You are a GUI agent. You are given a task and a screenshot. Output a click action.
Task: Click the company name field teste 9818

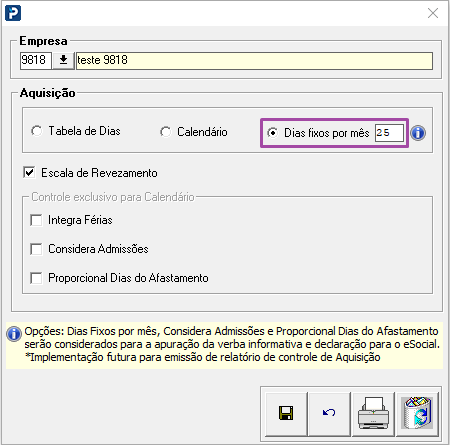tap(254, 60)
